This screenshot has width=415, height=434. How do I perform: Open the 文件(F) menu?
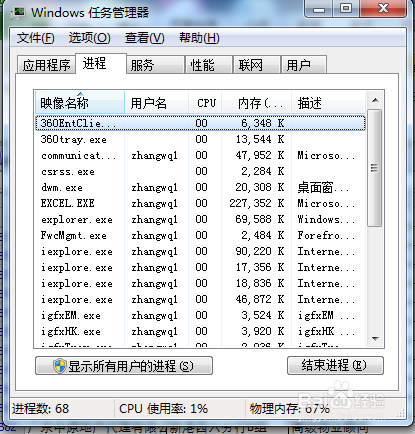(36, 38)
